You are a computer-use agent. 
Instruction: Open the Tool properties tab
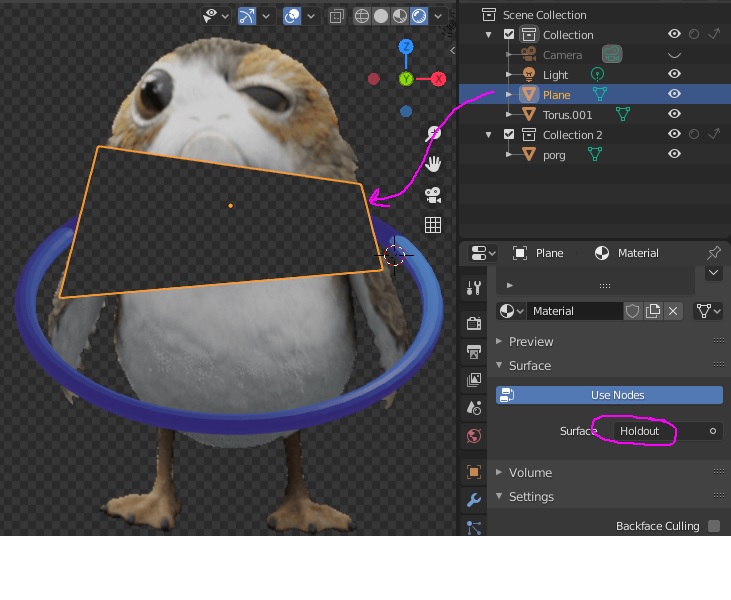point(474,288)
